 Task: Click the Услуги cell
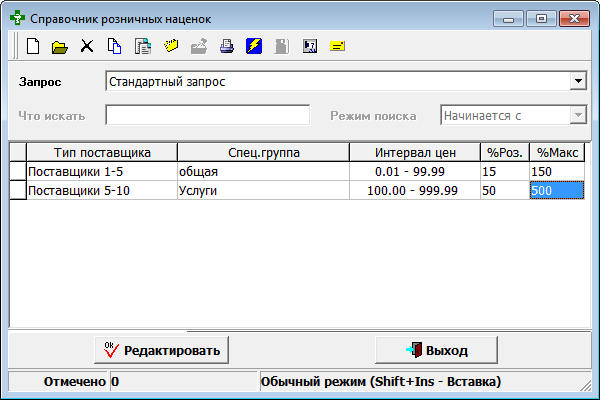(x=263, y=190)
